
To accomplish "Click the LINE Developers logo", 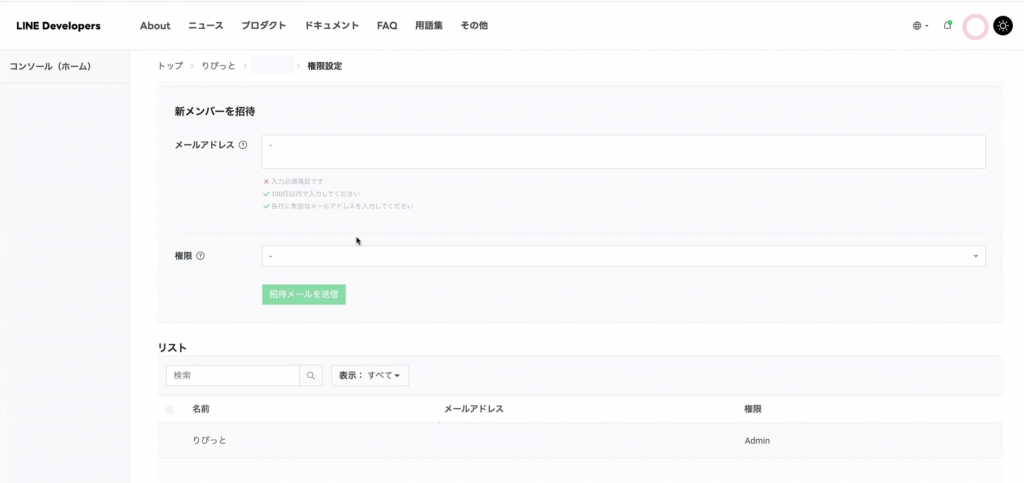I will (x=58, y=26).
